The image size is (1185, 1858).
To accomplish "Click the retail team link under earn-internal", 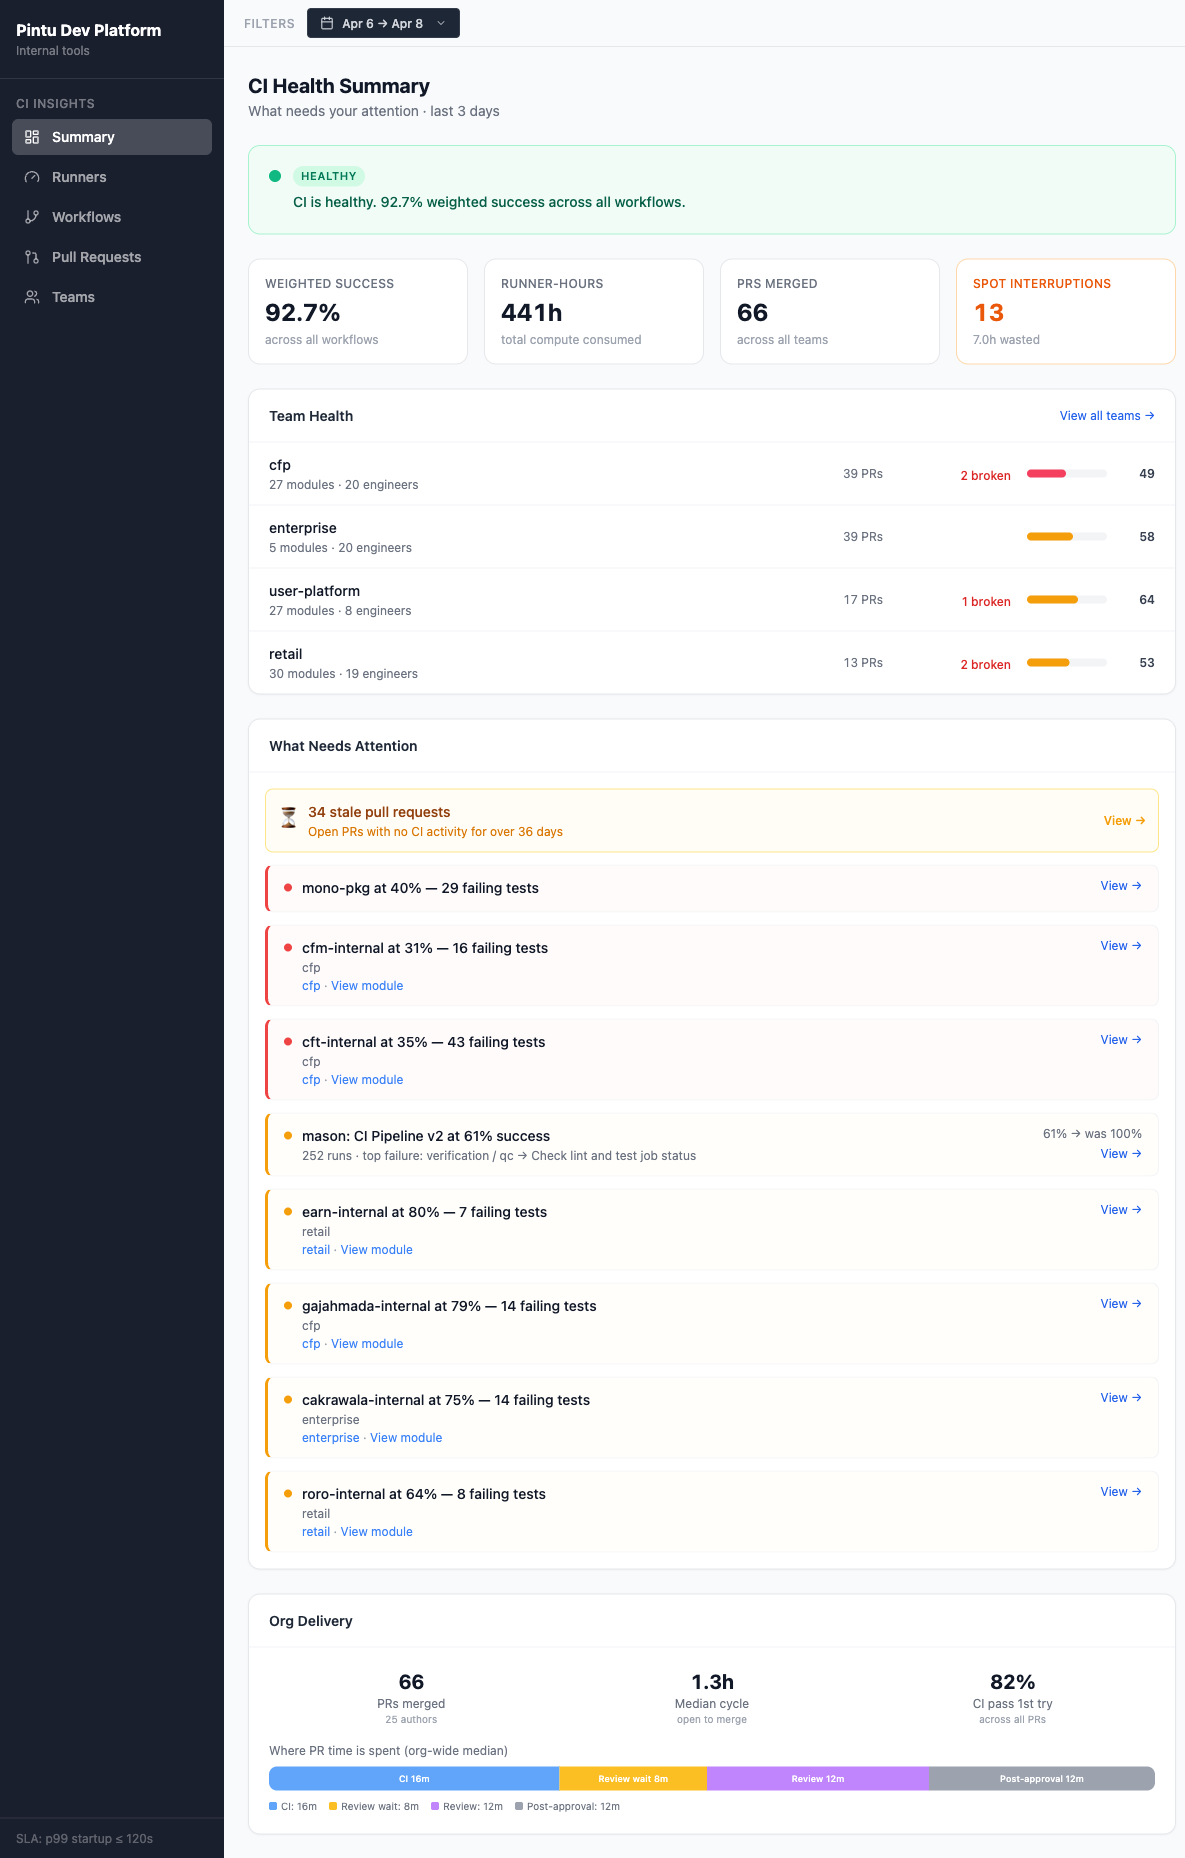I will pyautogui.click(x=316, y=1250).
